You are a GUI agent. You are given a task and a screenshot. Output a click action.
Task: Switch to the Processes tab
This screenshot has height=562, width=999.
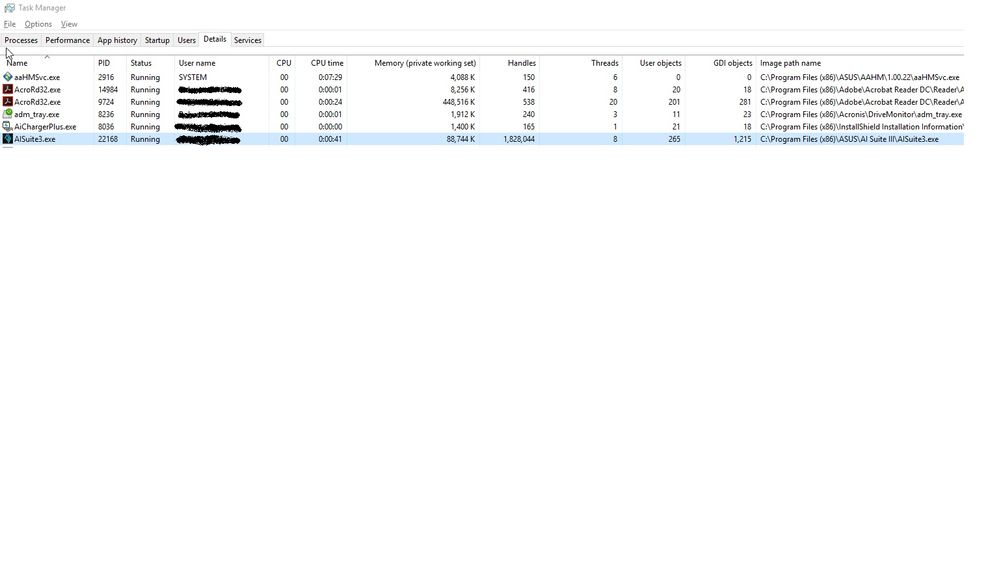21,40
